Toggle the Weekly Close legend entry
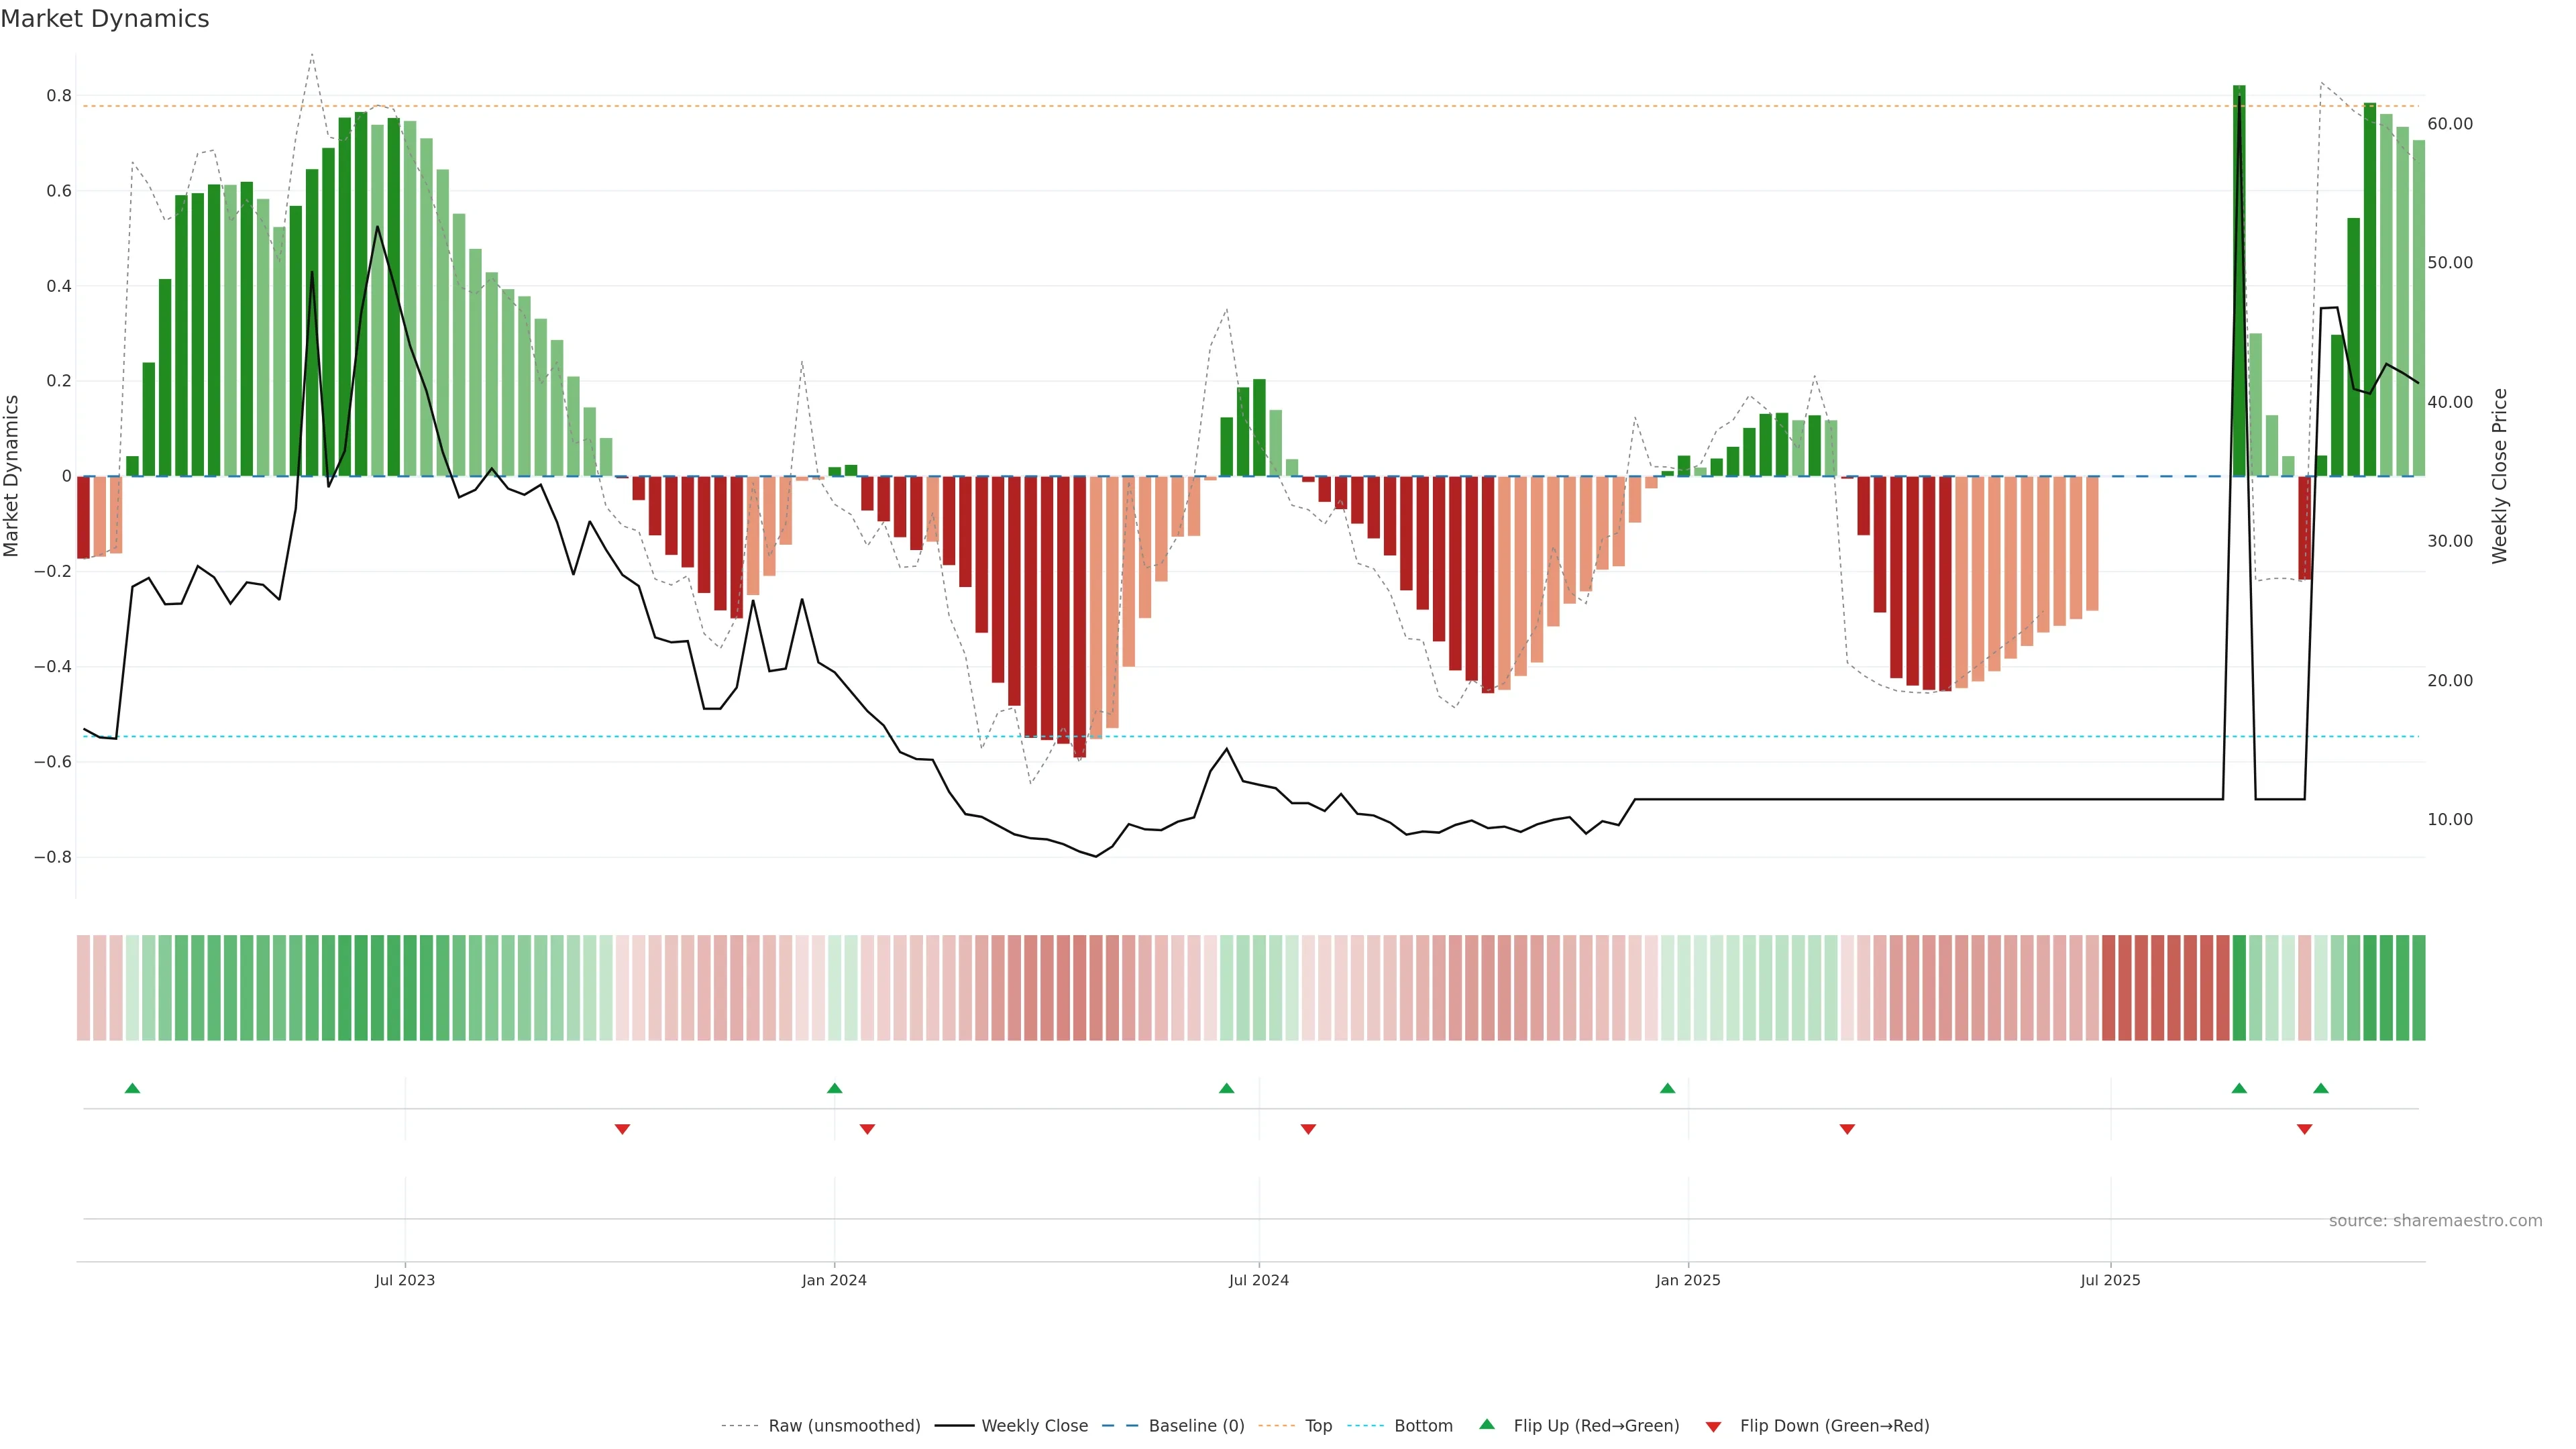This screenshot has height=1449, width=2576. (x=1034, y=1426)
